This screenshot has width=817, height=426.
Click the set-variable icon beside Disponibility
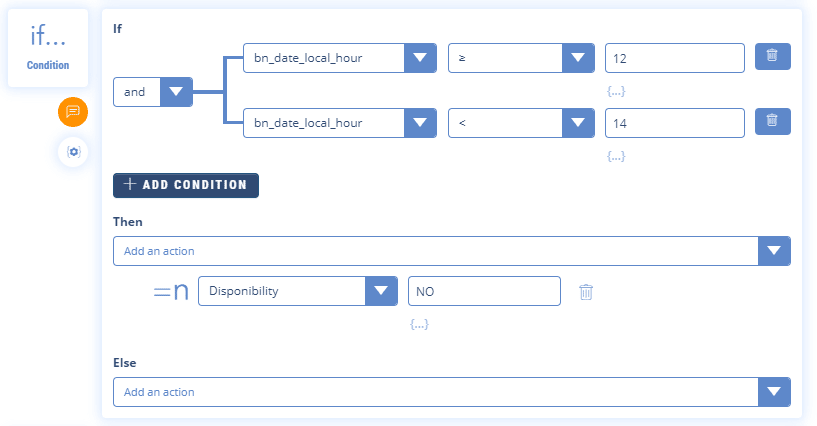[x=172, y=292]
